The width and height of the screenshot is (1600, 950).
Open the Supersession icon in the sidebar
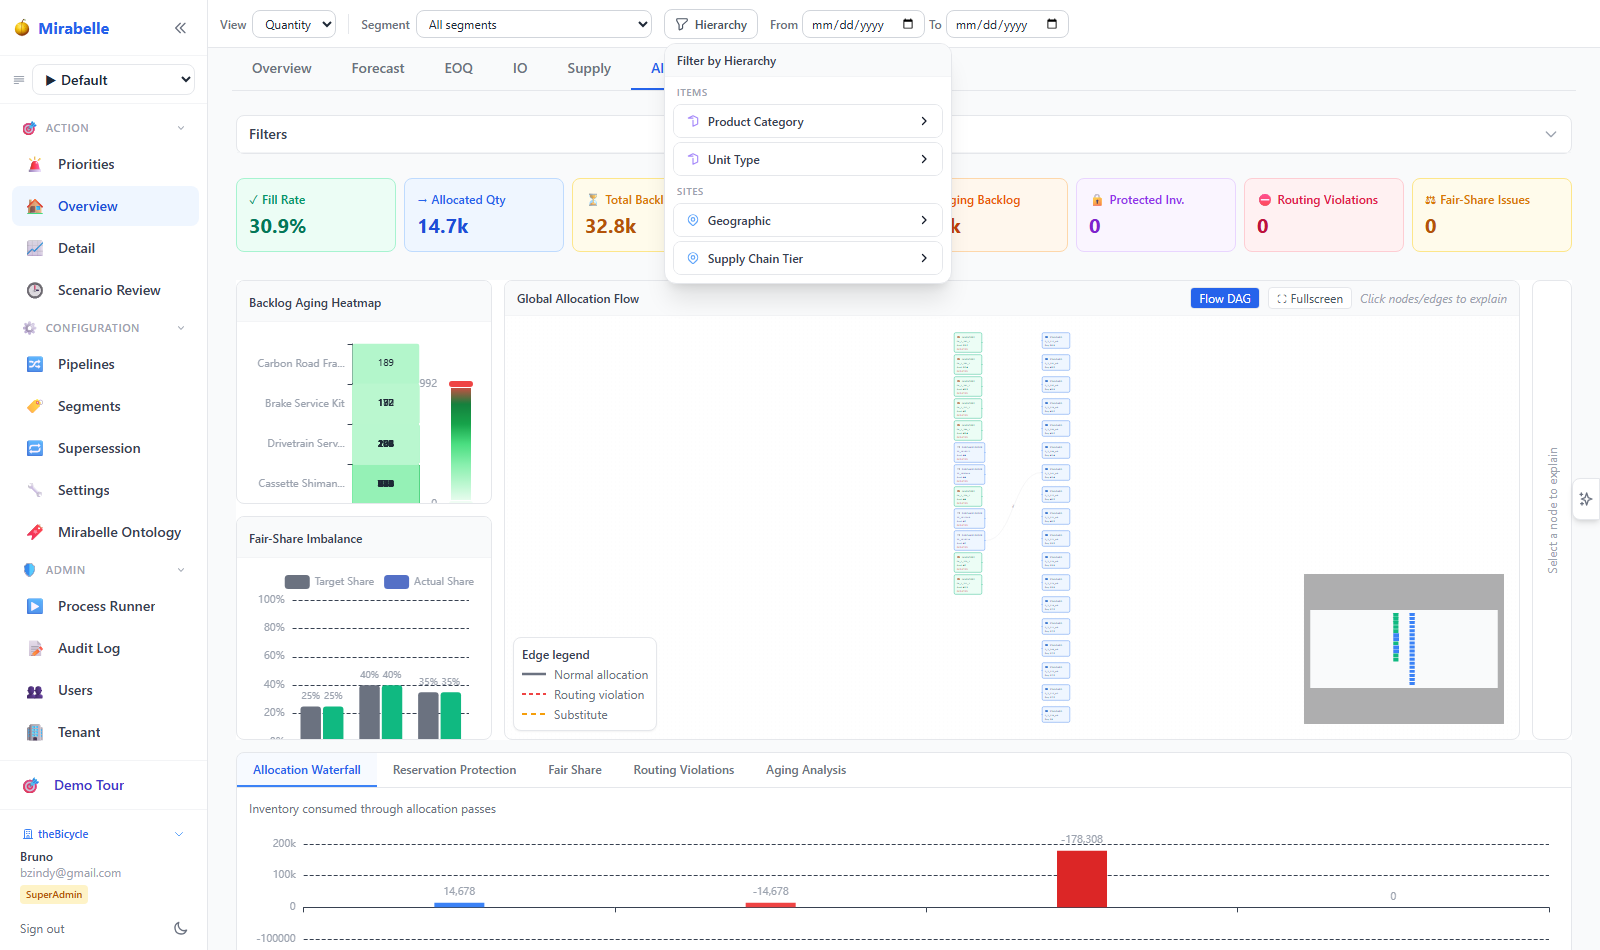pos(35,448)
